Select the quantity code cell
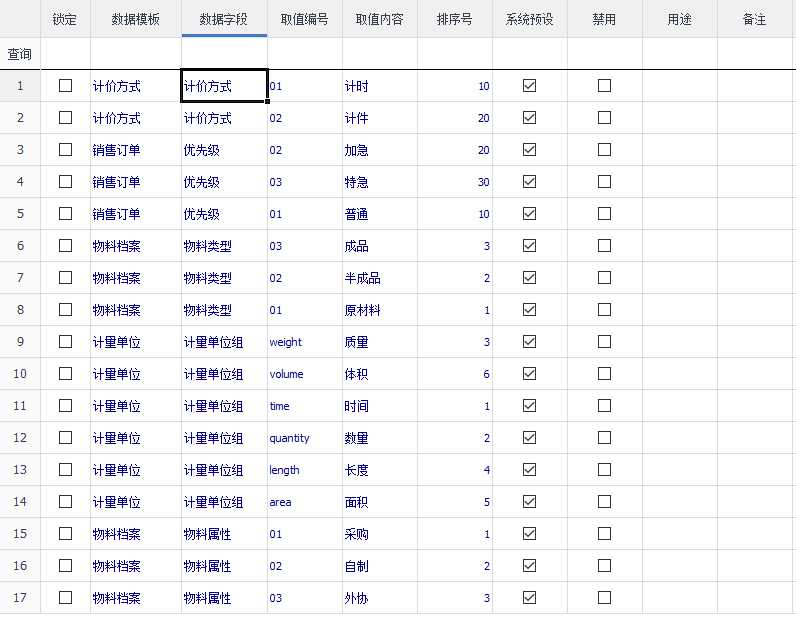The height and width of the screenshot is (617, 796). (305, 437)
